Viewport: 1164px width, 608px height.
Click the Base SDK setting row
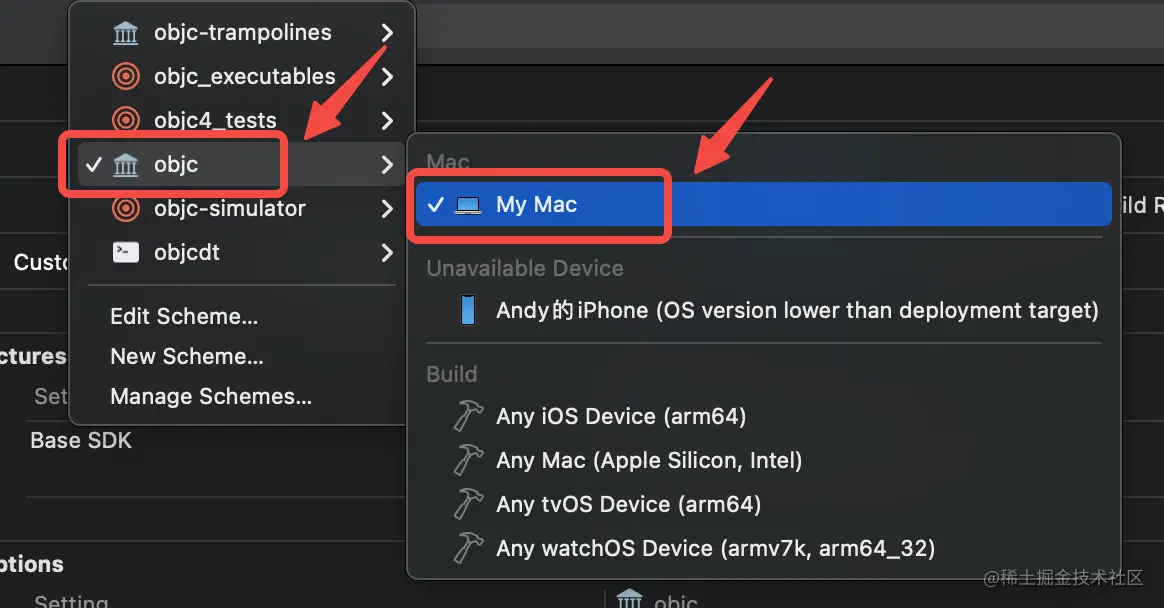click(81, 441)
